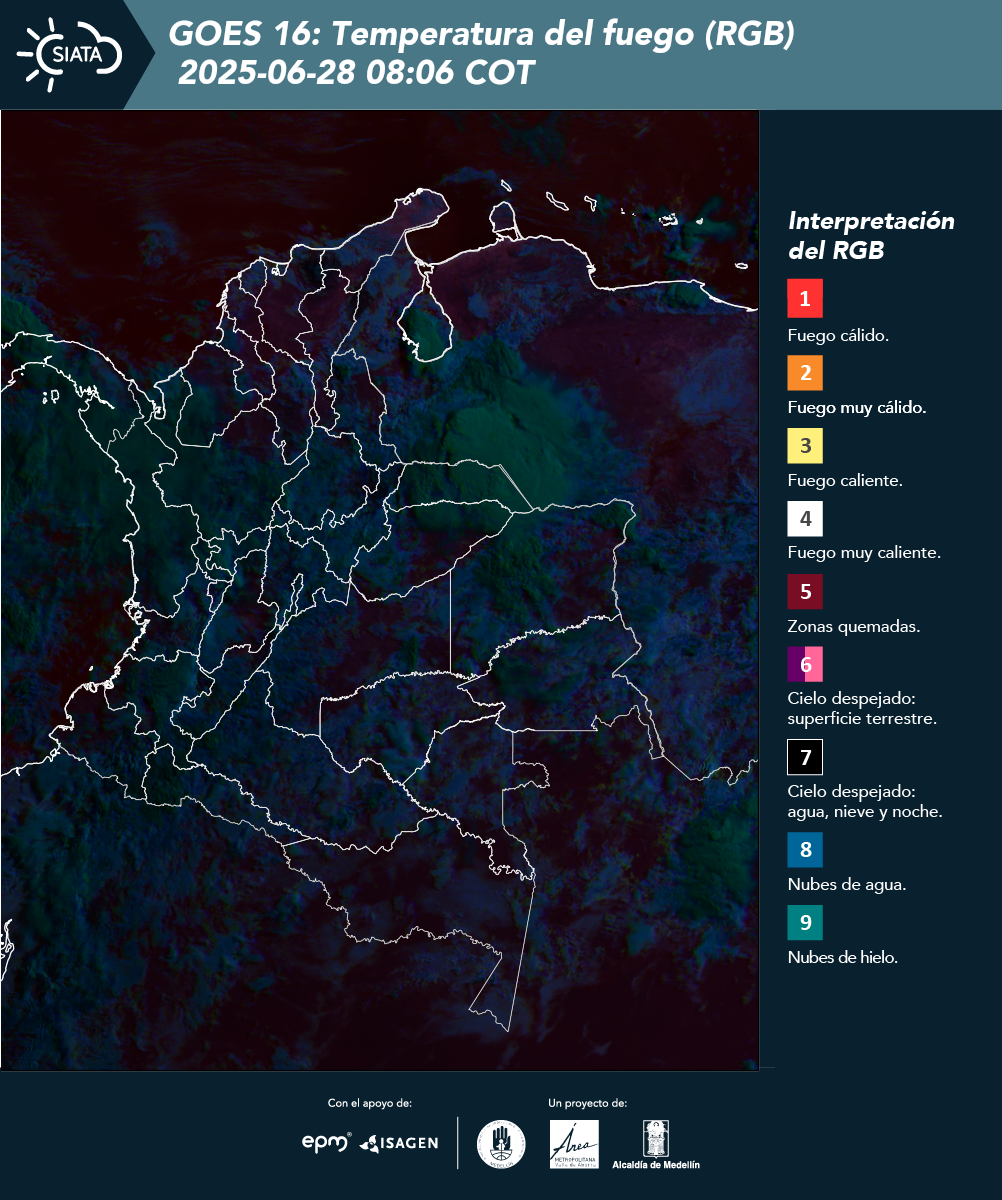
Task: Select the blue swatch numbered 8
Action: pos(805,850)
